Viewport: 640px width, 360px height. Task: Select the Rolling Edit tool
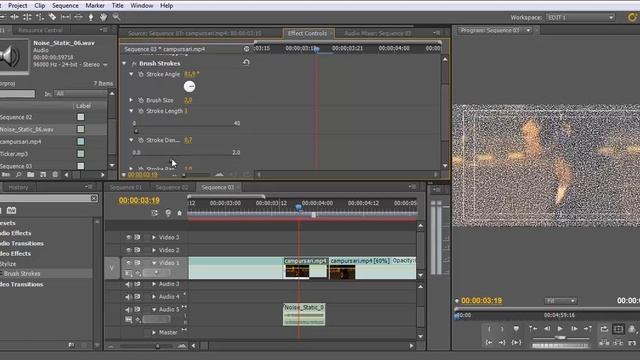point(27,17)
